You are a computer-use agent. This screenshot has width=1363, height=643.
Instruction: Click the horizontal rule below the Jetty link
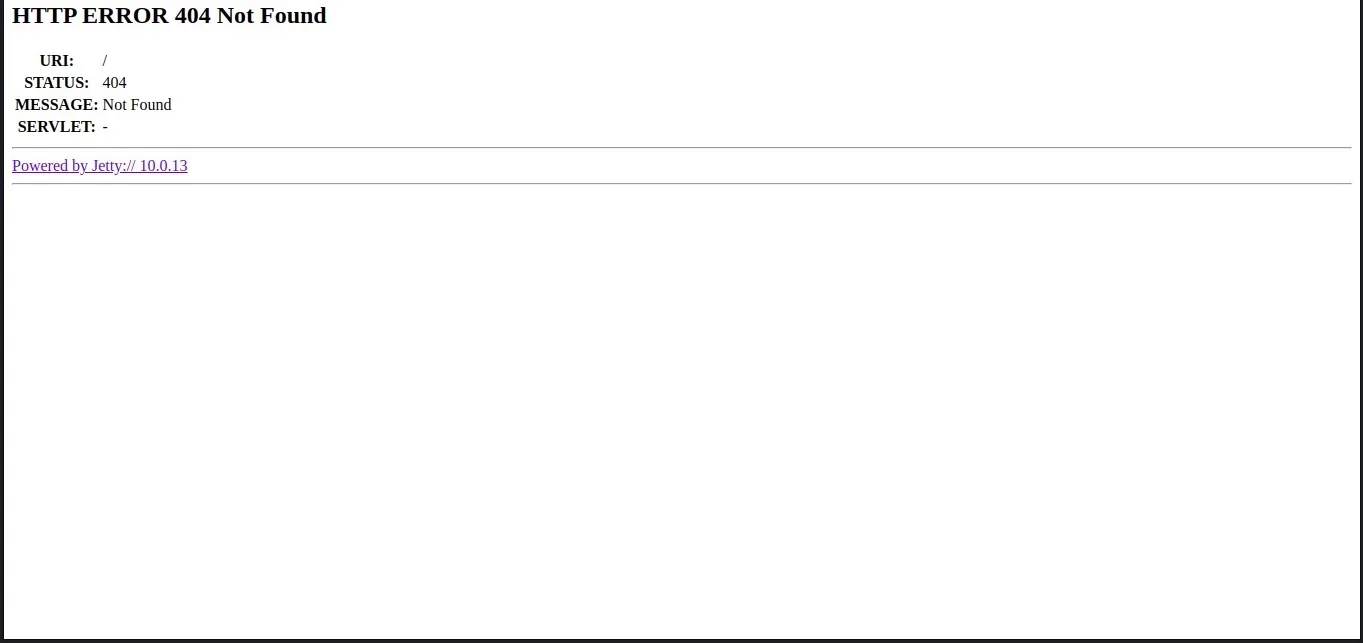(681, 184)
